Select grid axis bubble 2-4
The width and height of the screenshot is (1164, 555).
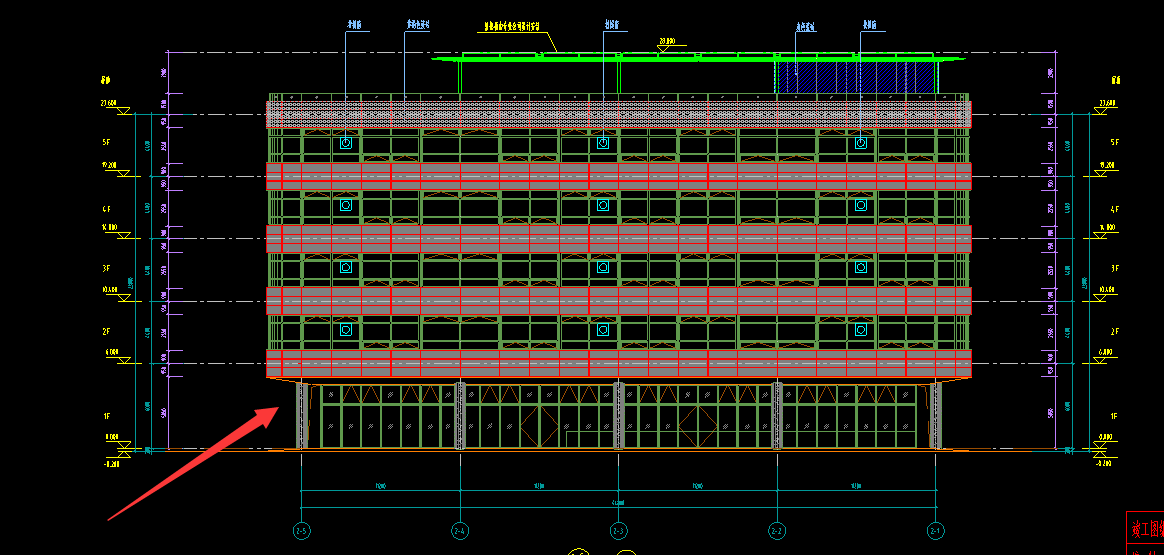click(460, 531)
